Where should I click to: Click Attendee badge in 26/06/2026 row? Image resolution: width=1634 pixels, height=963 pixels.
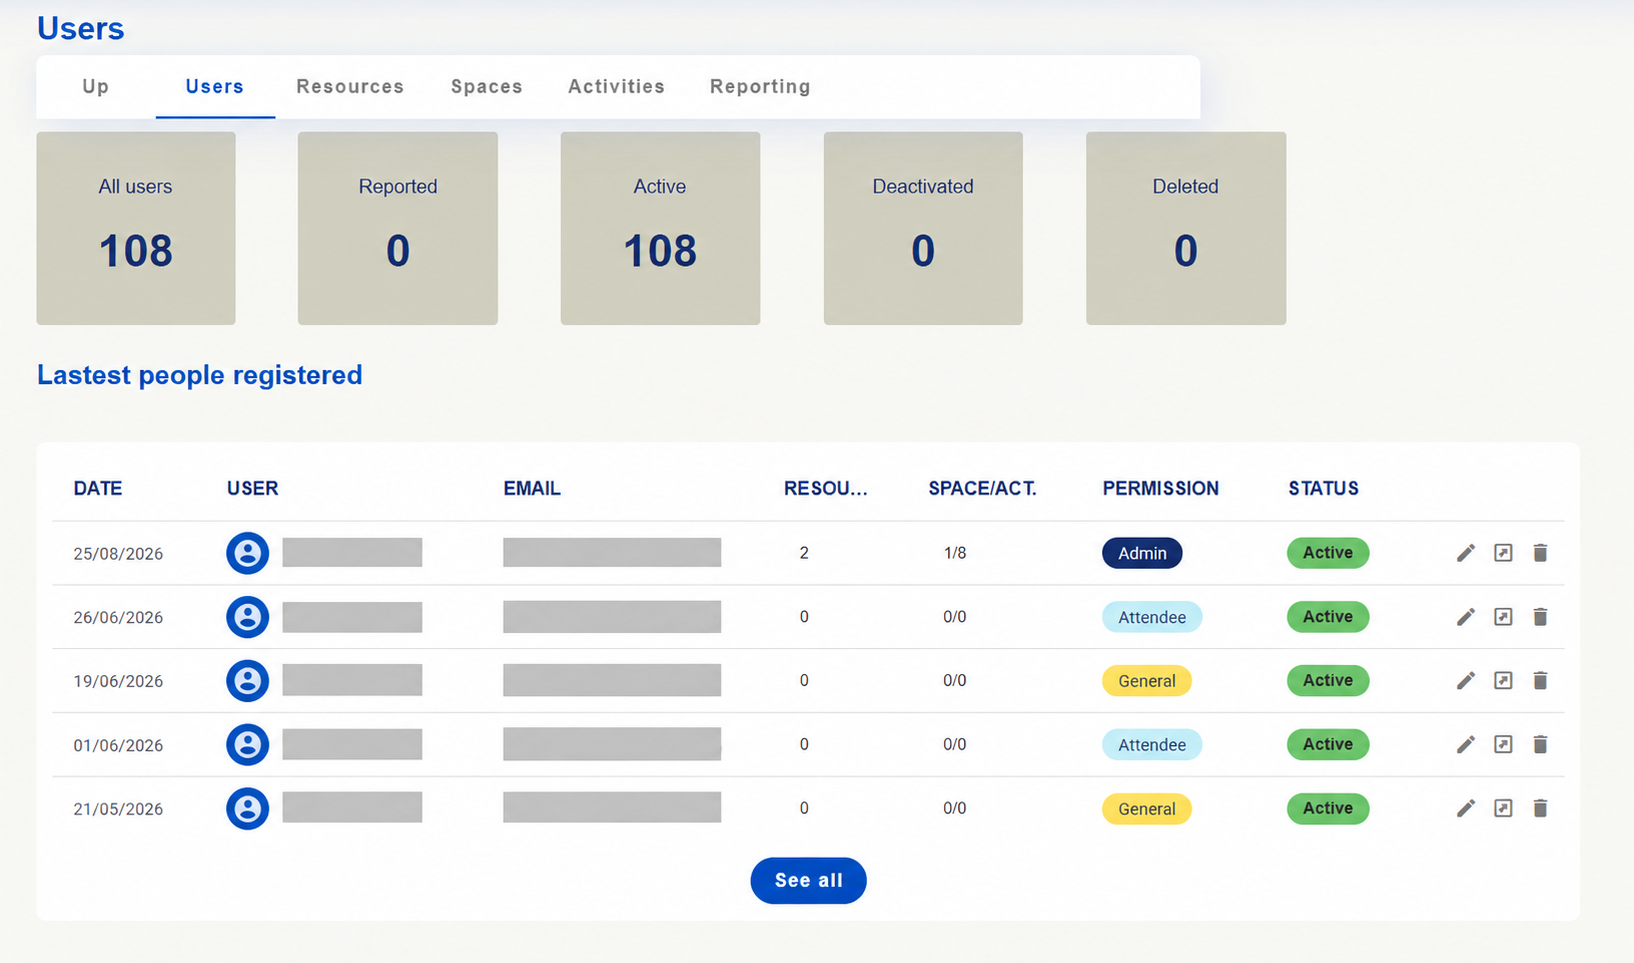point(1152,617)
